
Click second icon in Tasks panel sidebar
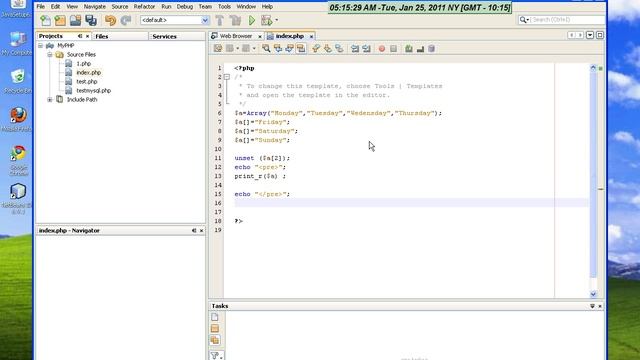215,329
